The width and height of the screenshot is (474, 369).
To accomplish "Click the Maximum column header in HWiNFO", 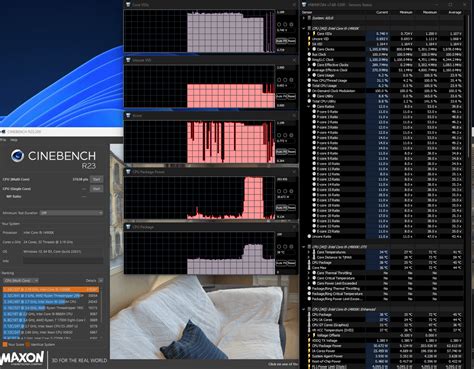I will point(430,12).
